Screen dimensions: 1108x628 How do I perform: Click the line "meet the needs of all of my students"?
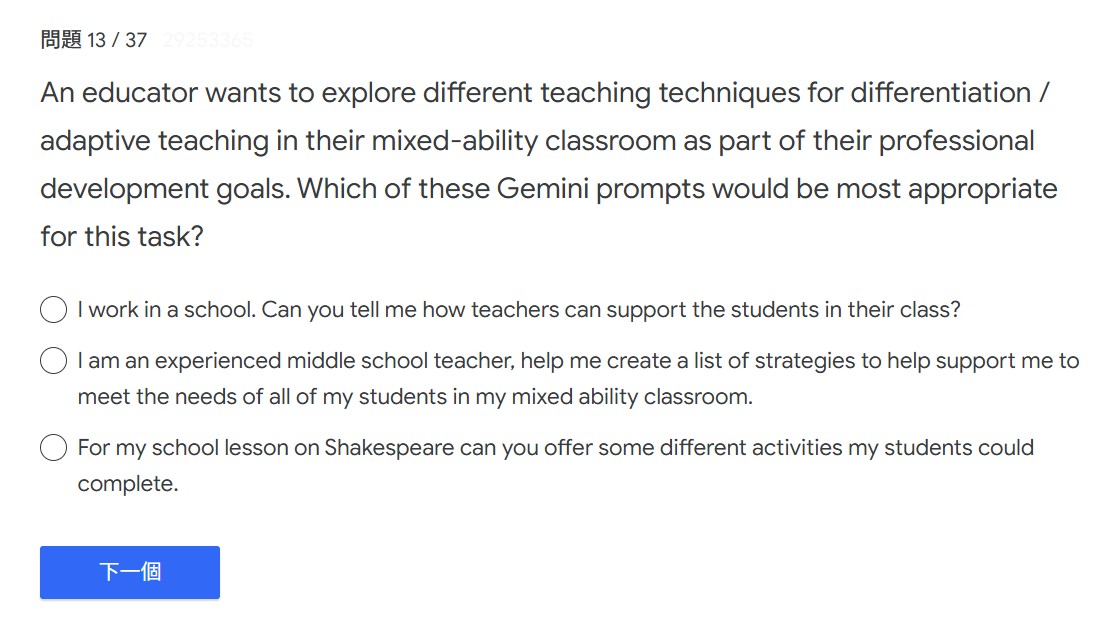click(x=414, y=397)
